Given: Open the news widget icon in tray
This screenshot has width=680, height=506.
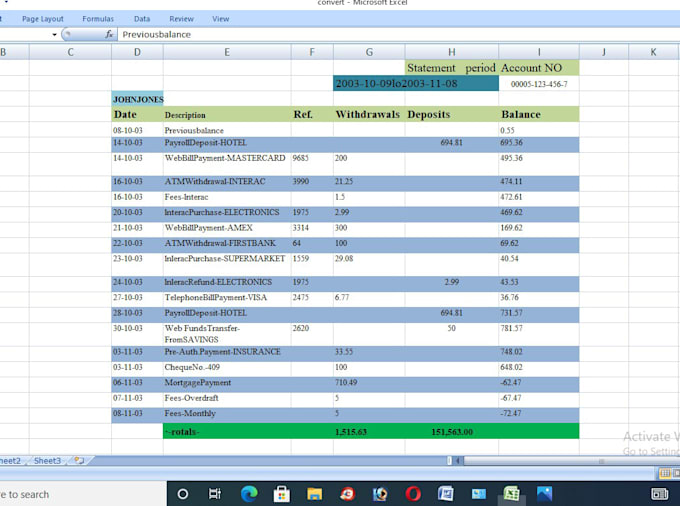Looking at the screenshot, I should click(660, 494).
